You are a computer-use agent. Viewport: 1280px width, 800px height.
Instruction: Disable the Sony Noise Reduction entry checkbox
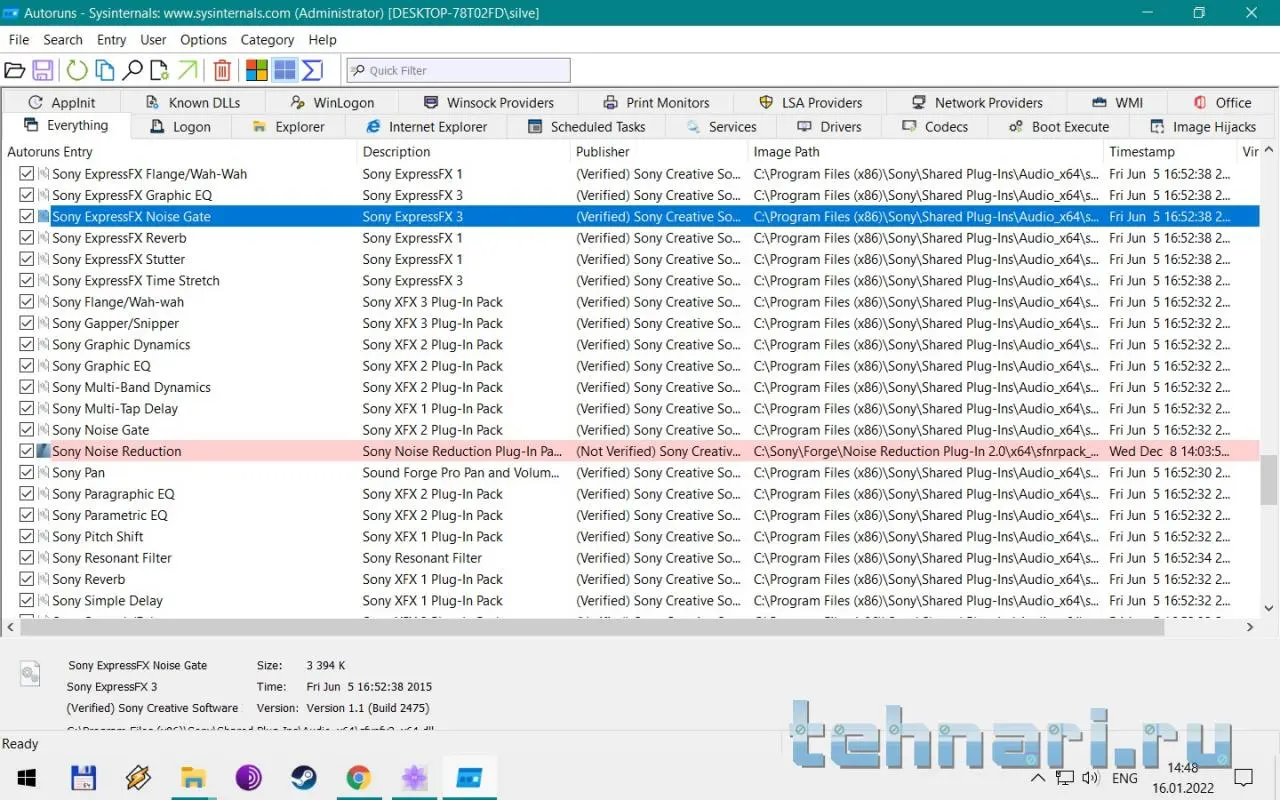tap(26, 451)
